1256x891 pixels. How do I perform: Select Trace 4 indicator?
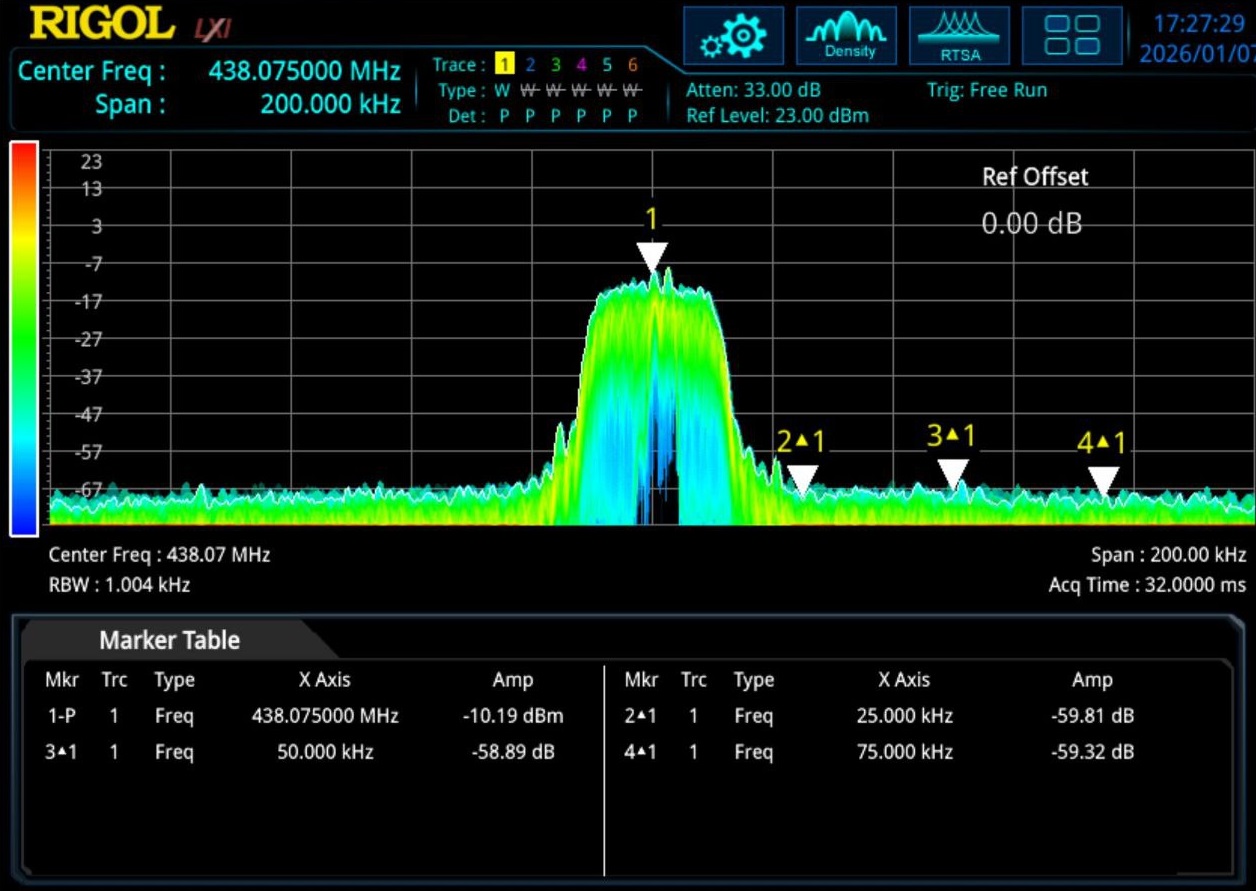point(581,66)
